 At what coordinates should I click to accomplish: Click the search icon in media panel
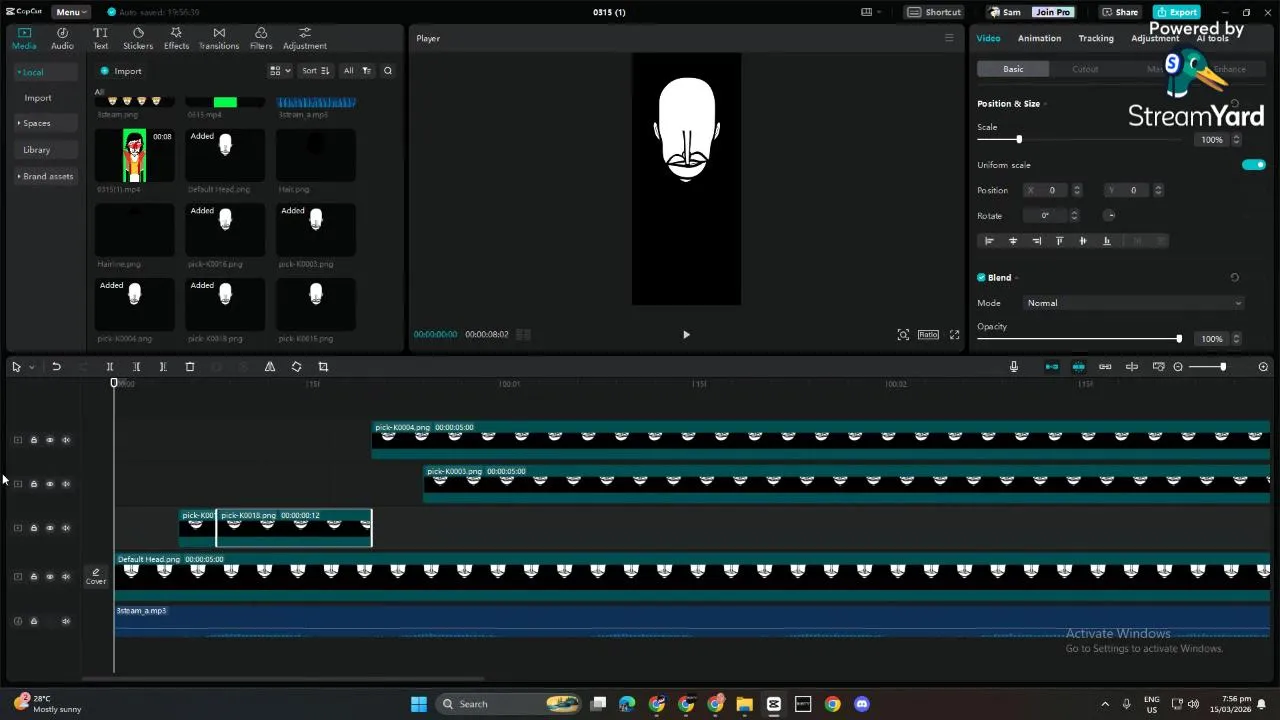click(388, 71)
